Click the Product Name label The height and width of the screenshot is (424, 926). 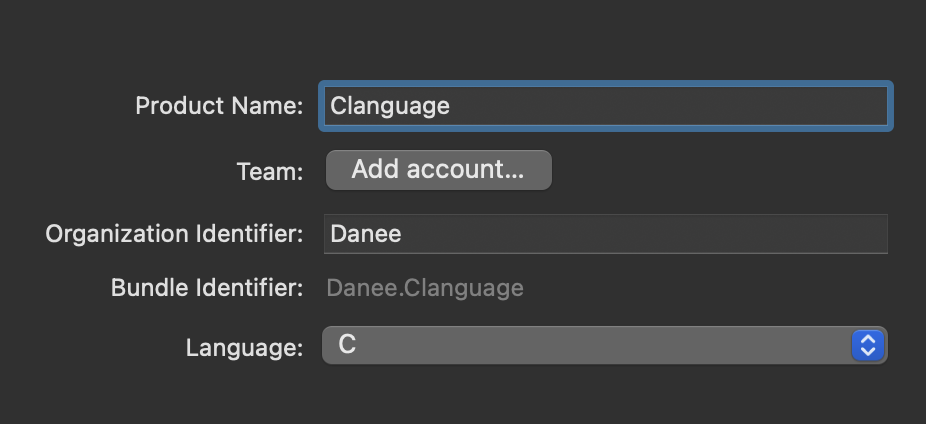(219, 106)
